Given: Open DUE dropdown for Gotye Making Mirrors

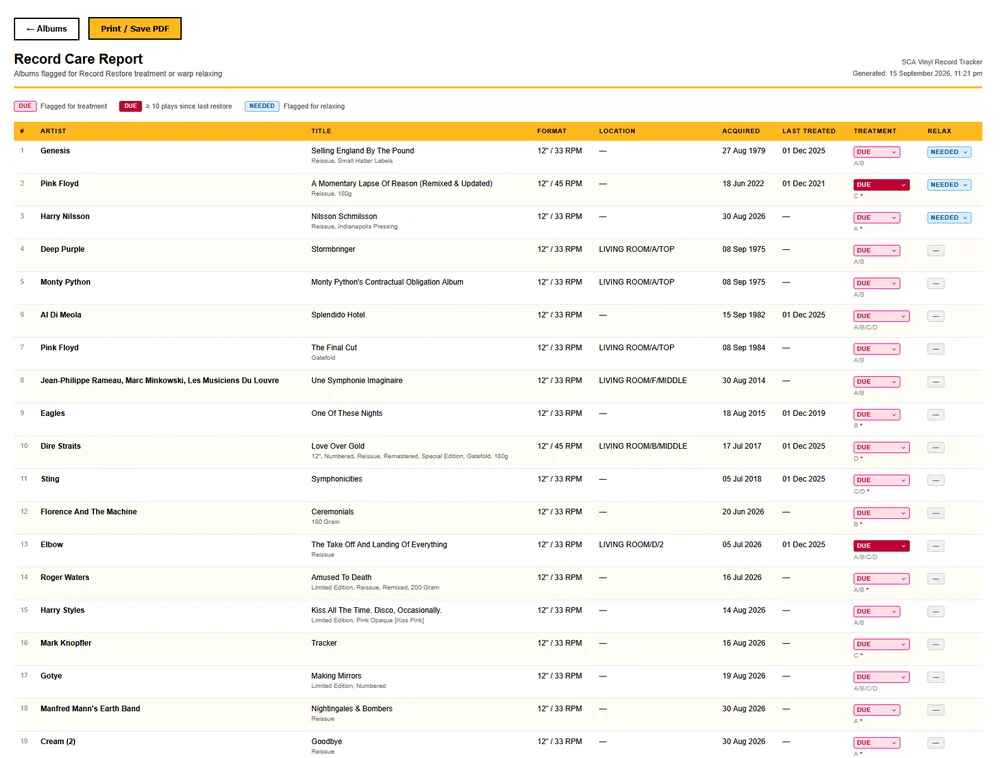Looking at the screenshot, I should pyautogui.click(x=881, y=677).
